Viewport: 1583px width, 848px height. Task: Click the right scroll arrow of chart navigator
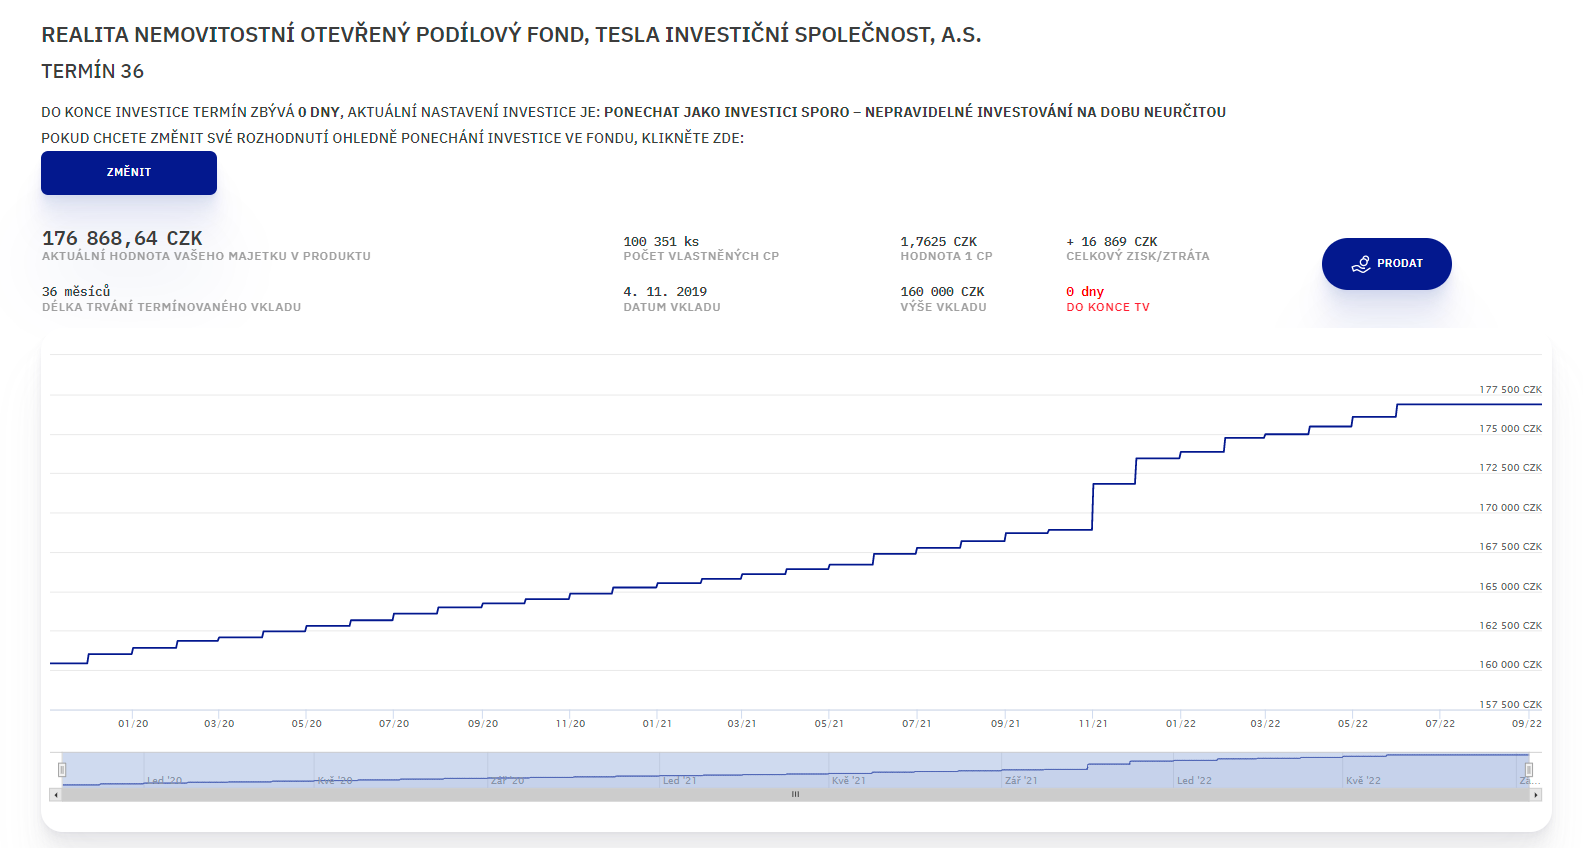pos(1535,795)
